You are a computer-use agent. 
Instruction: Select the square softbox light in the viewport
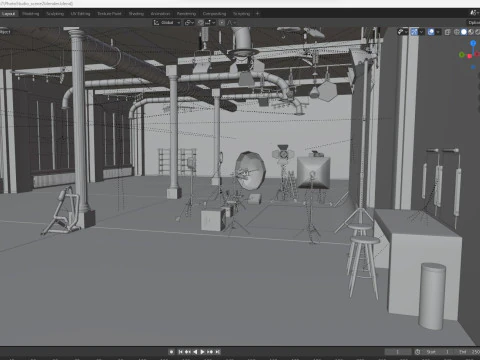313,172
